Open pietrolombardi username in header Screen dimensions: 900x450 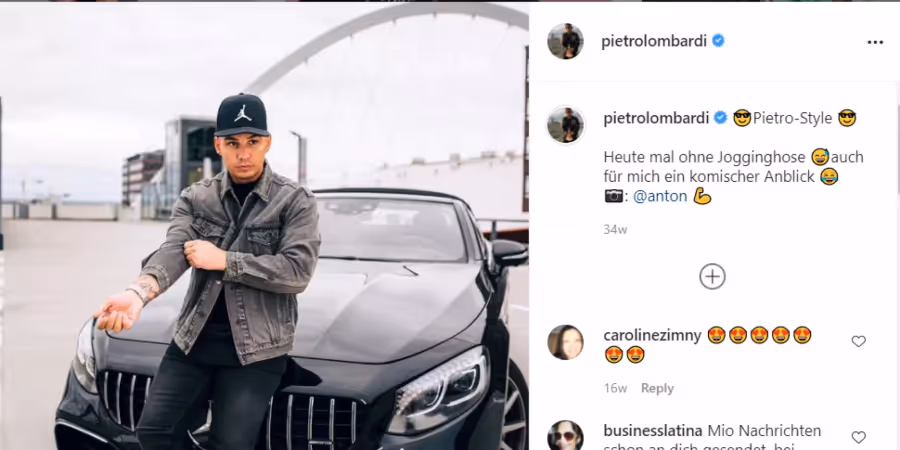654,41
